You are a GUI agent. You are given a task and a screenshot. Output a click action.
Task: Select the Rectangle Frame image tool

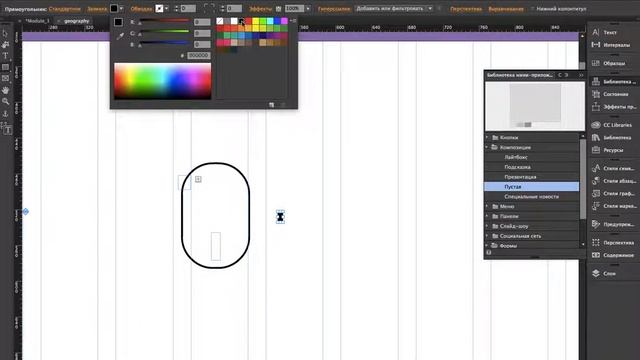[x=5, y=78]
